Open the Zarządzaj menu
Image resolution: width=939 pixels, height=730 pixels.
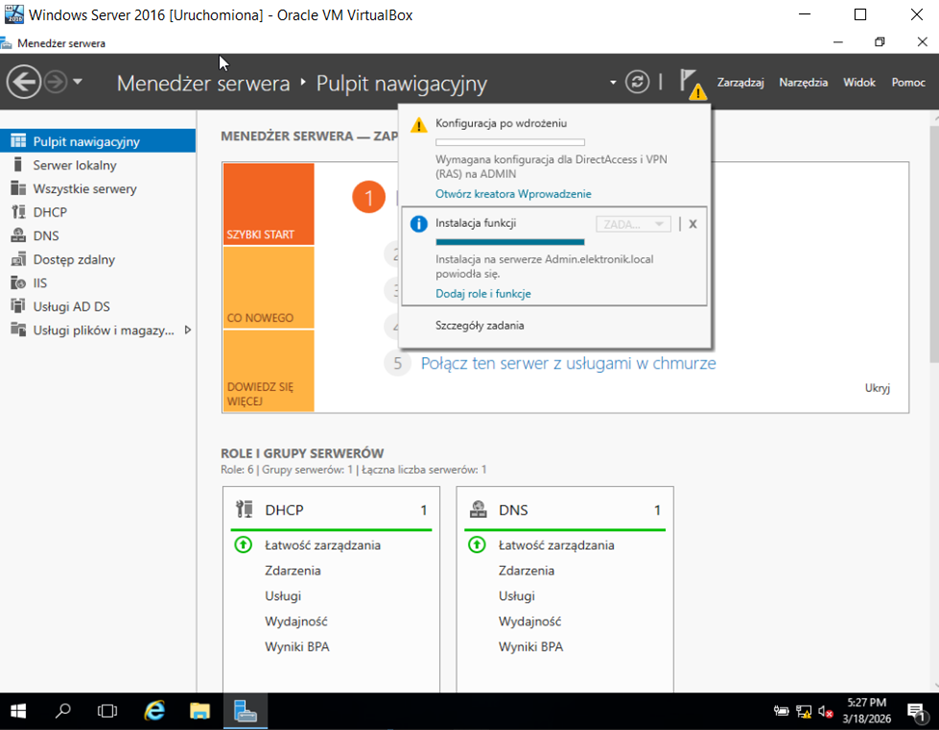tap(740, 83)
